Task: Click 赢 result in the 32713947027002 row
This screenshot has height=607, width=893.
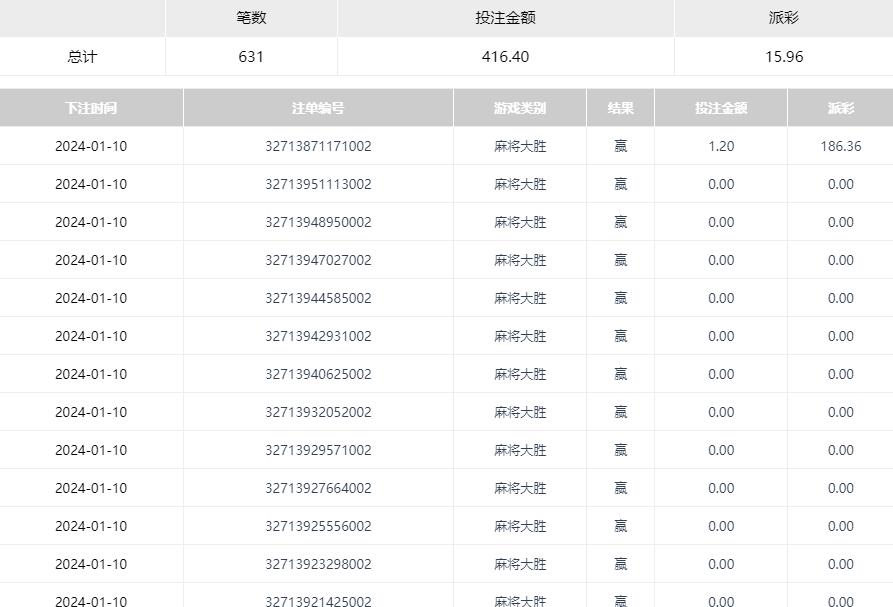Action: [621, 260]
